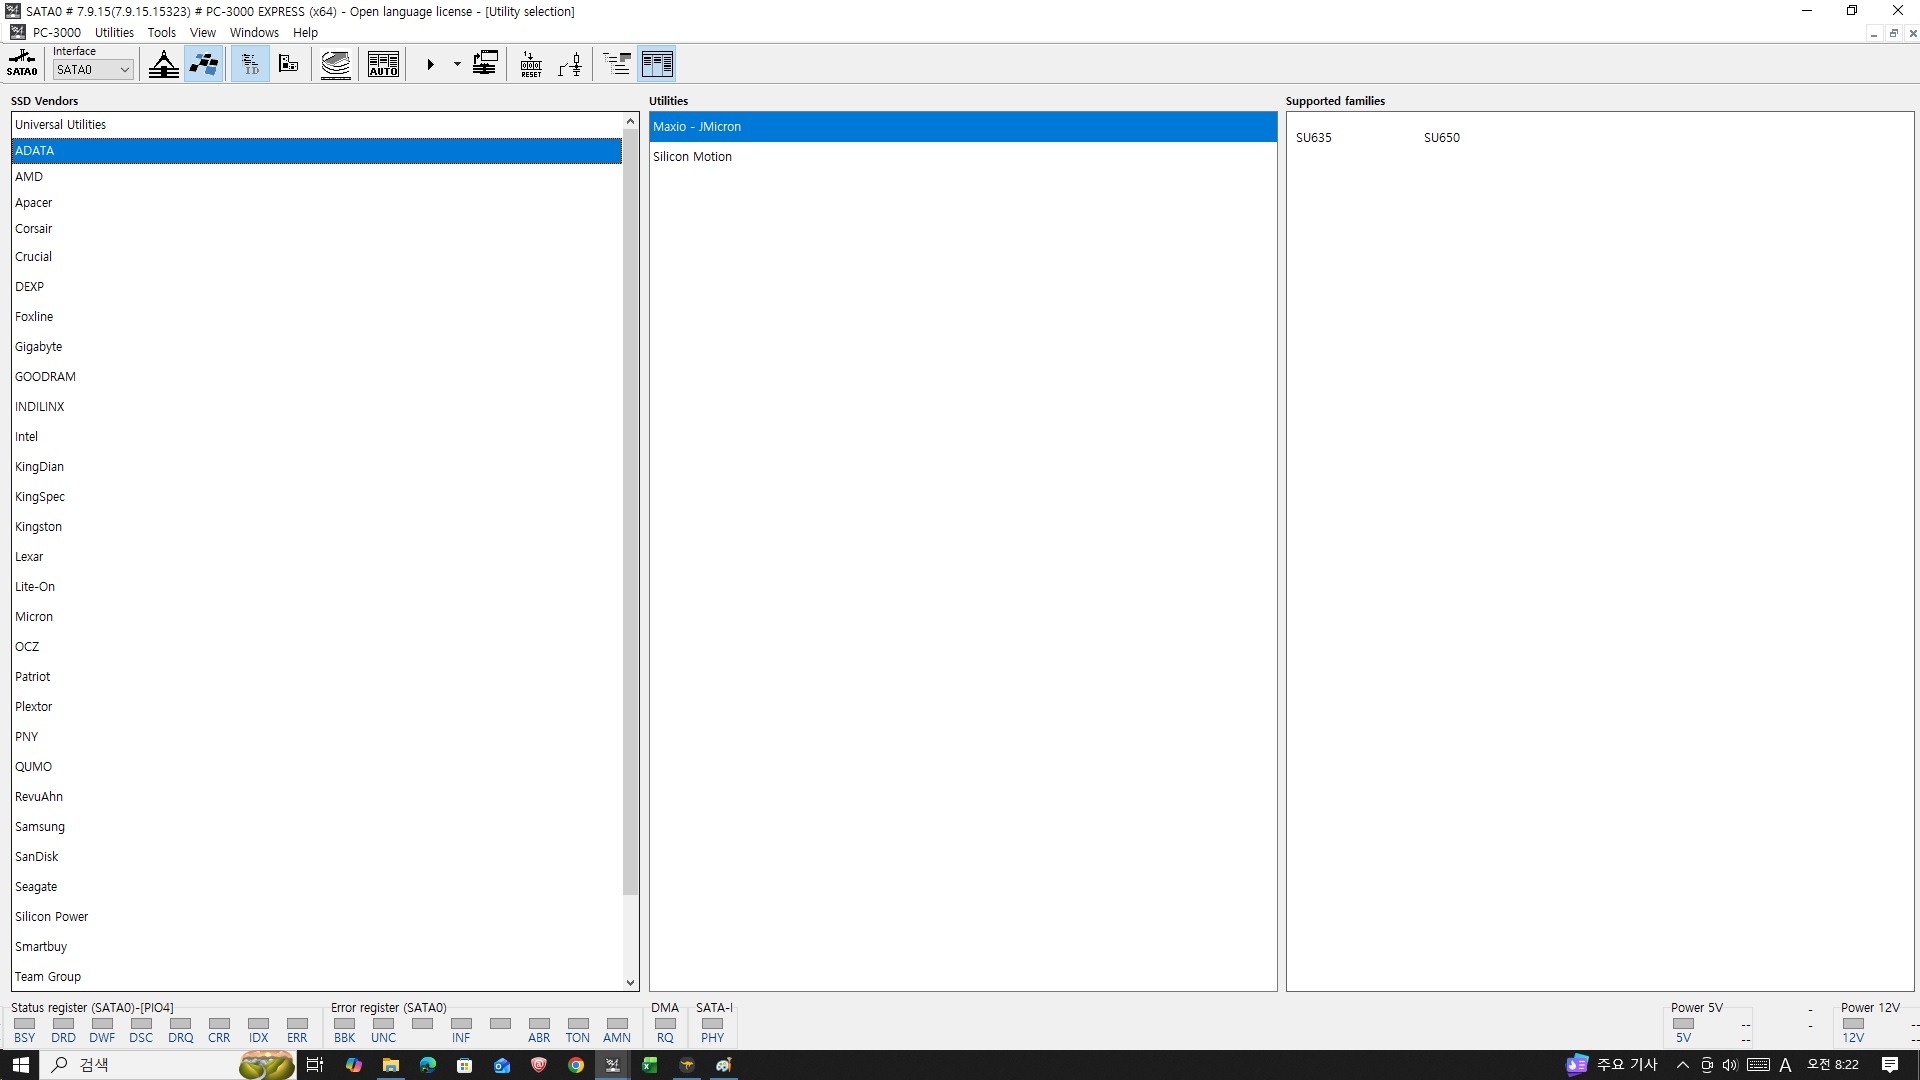The image size is (1920, 1080).
Task: Toggle the three-column view toolbar button
Action: point(657,64)
